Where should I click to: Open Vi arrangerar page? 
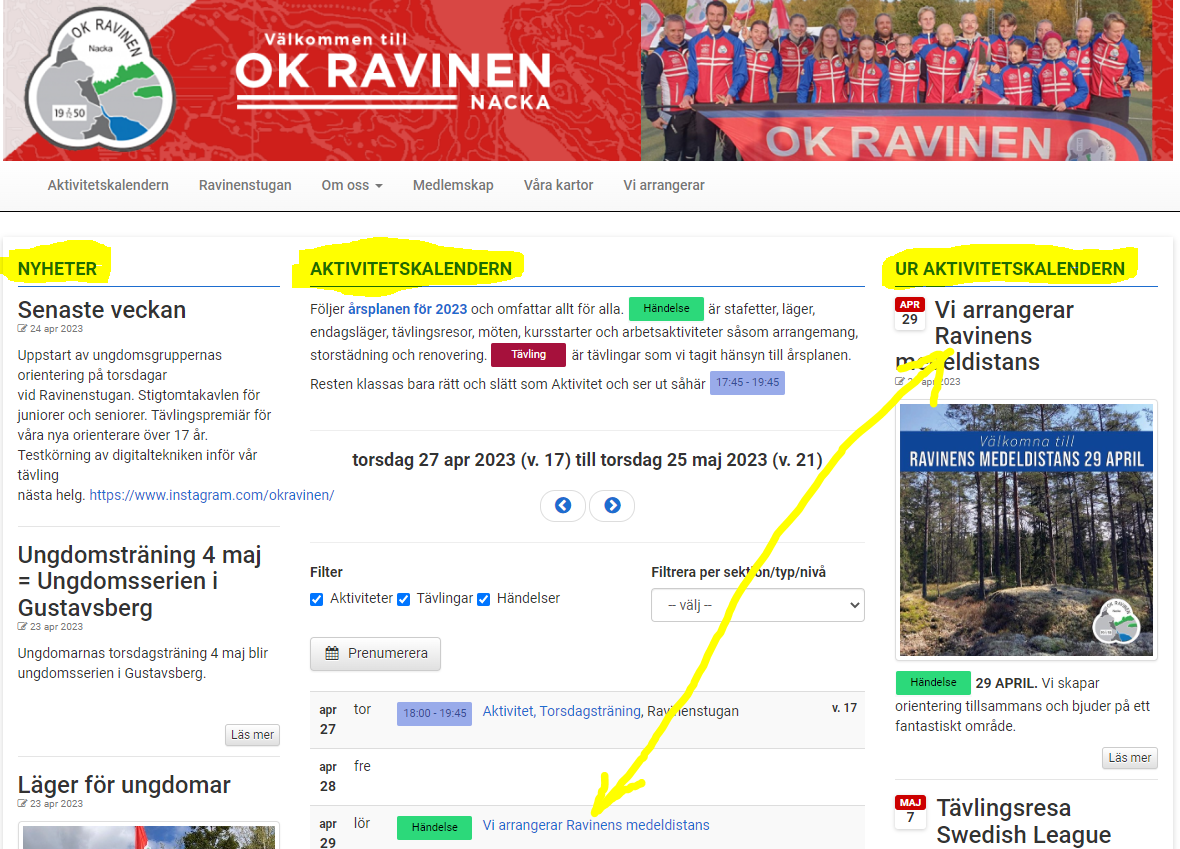click(664, 185)
